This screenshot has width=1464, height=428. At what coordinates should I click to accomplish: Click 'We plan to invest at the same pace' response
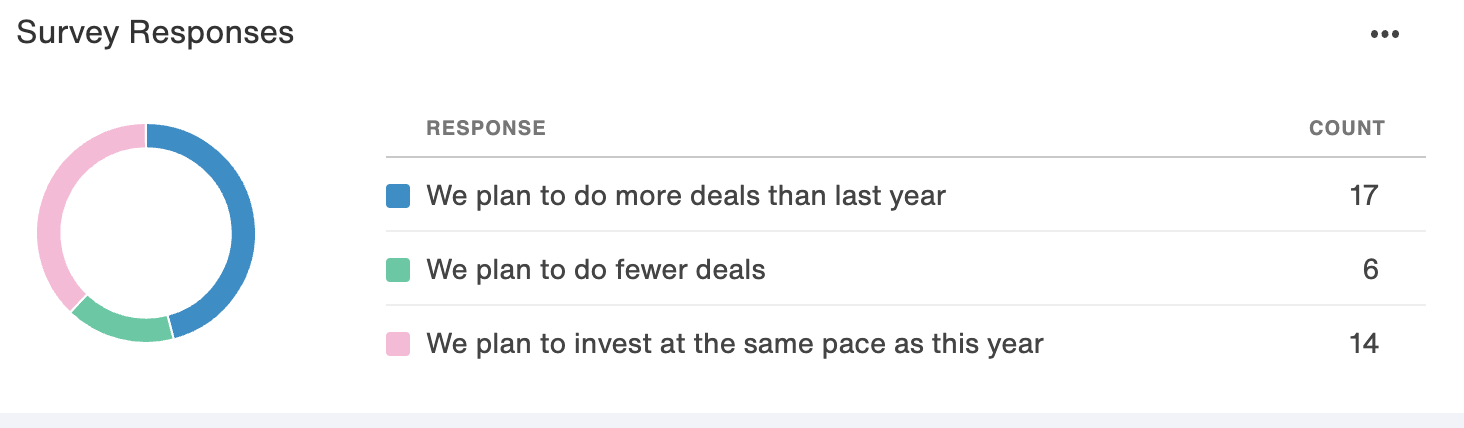pyautogui.click(x=735, y=344)
